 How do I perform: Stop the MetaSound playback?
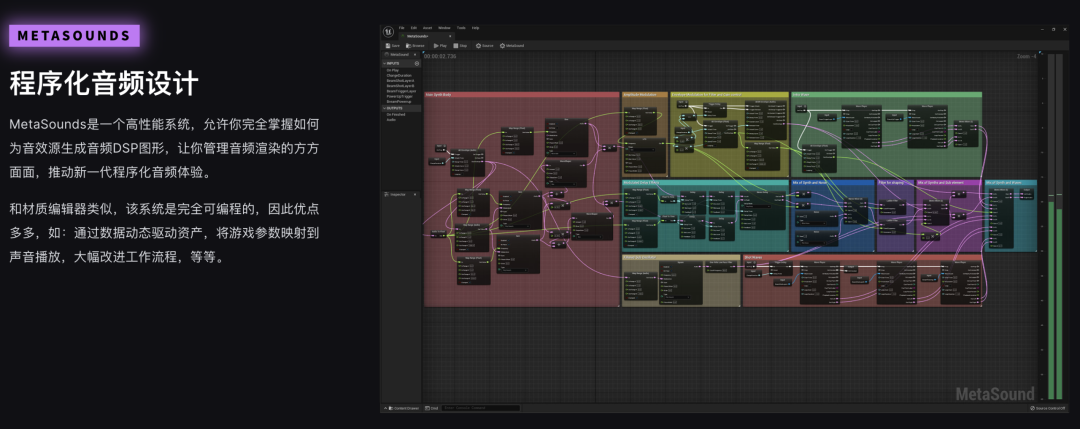pos(461,45)
